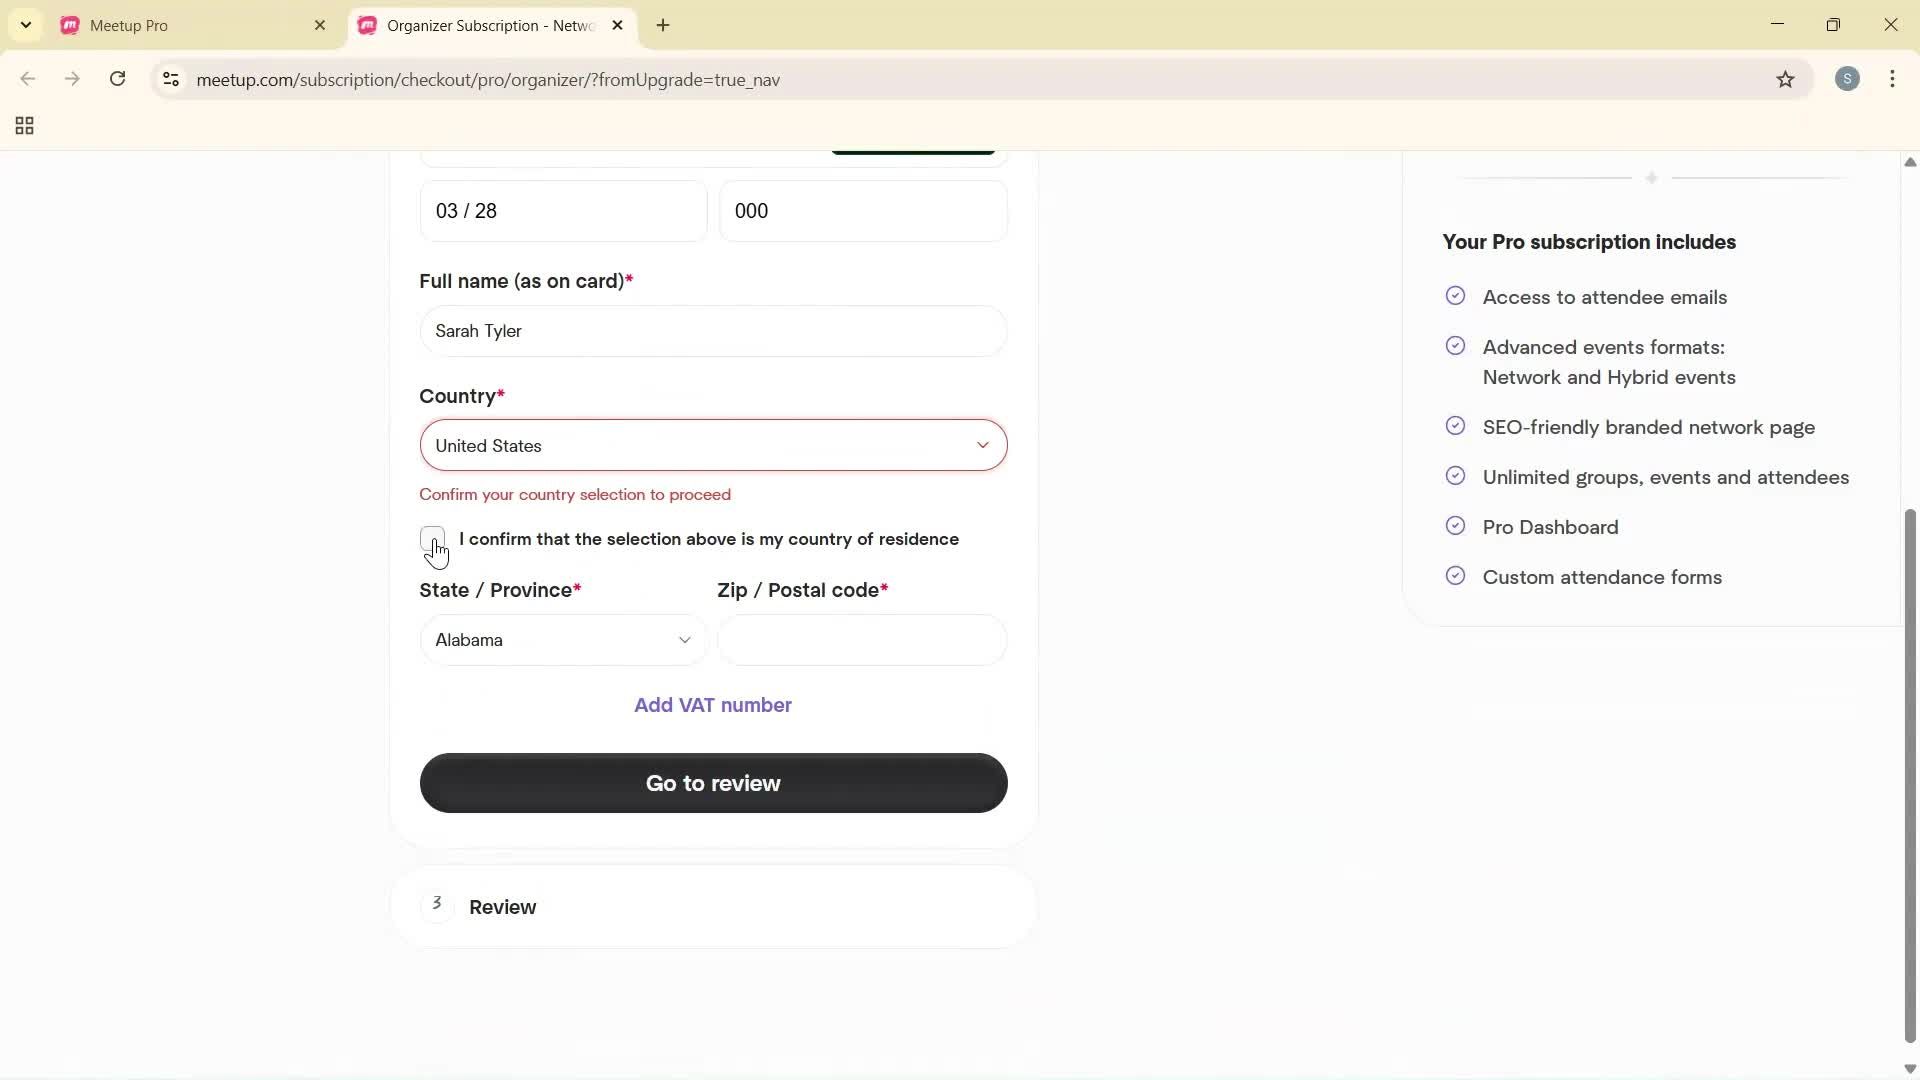Select the Organizer Subscription tab
The width and height of the screenshot is (1920, 1080).
click(x=480, y=25)
